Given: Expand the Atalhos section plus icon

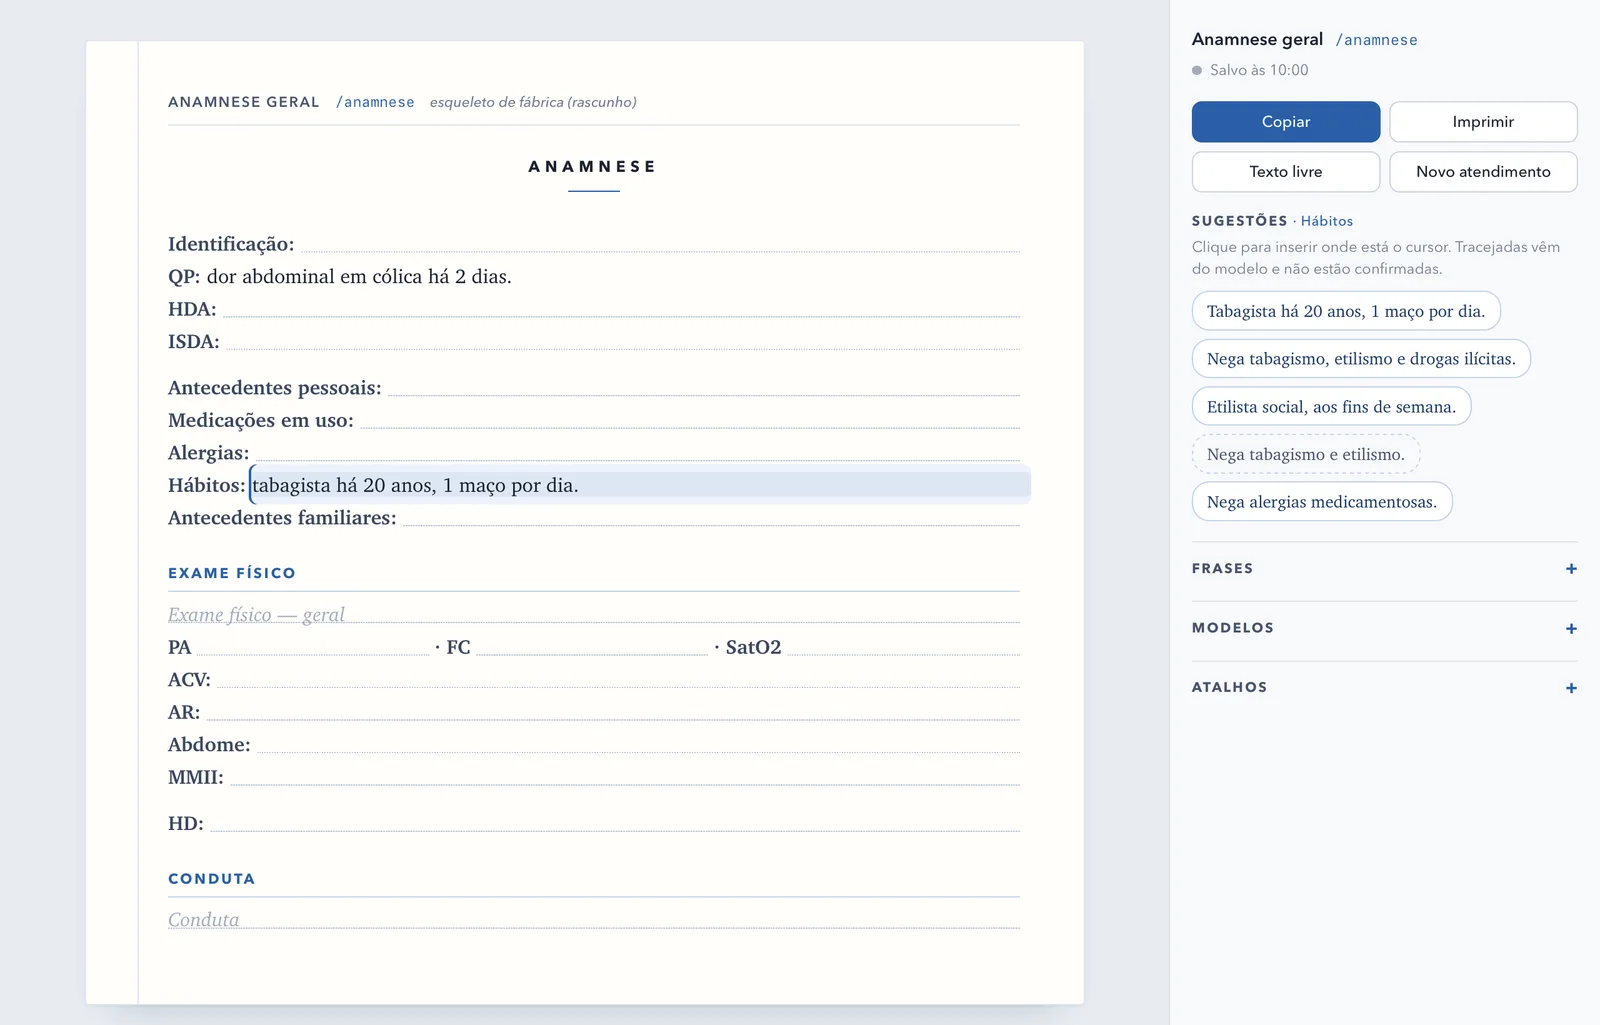Looking at the screenshot, I should click(x=1571, y=688).
